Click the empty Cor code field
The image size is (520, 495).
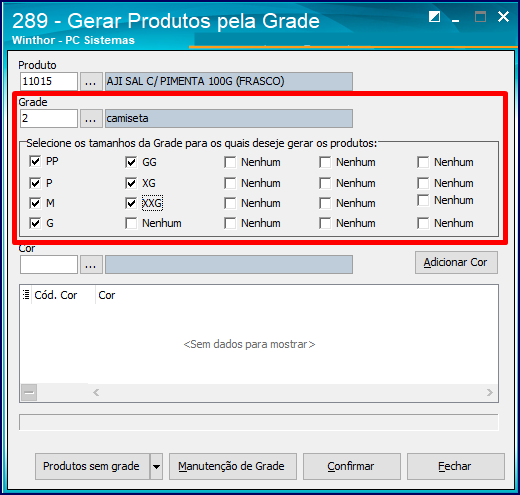pos(49,265)
